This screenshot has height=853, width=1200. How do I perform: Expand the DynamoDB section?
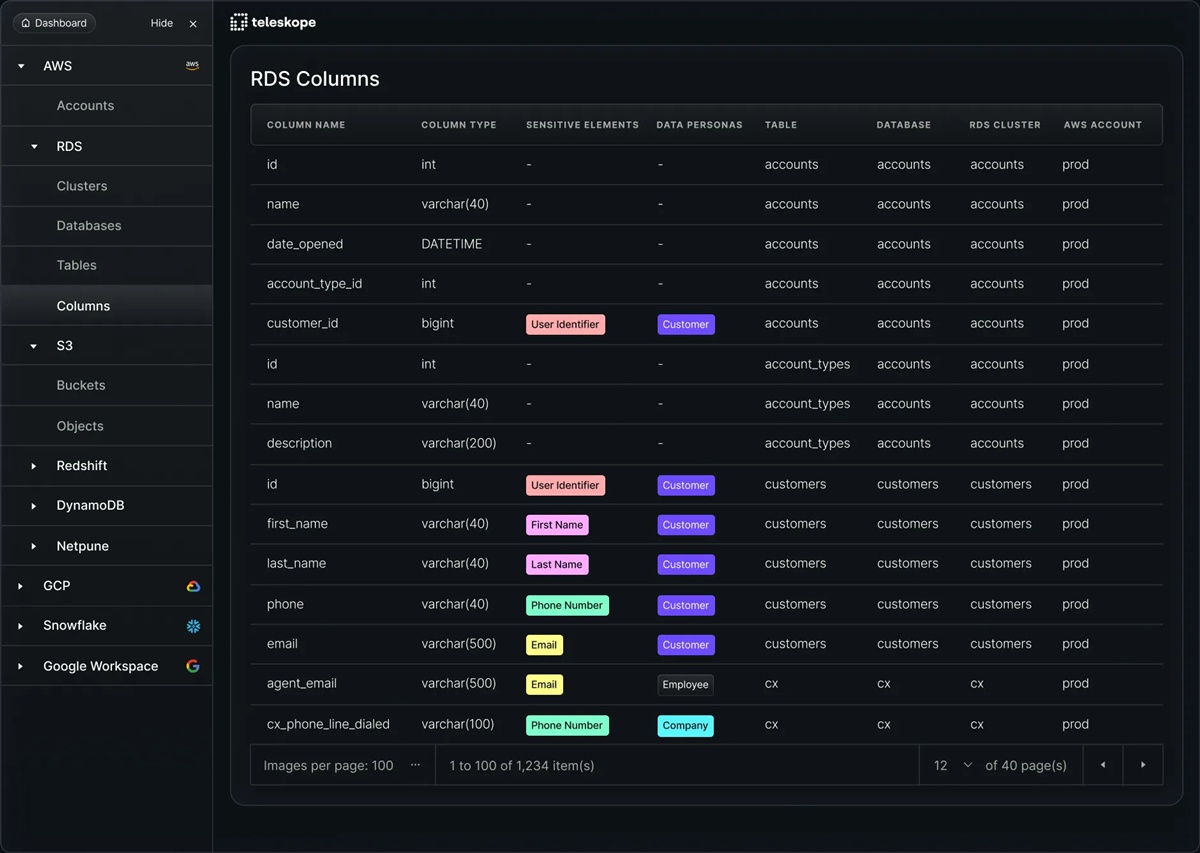(34, 506)
